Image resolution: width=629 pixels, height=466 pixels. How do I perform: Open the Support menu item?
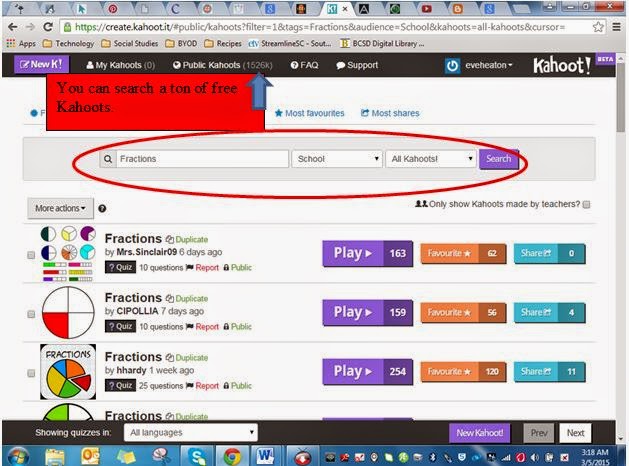[357, 65]
